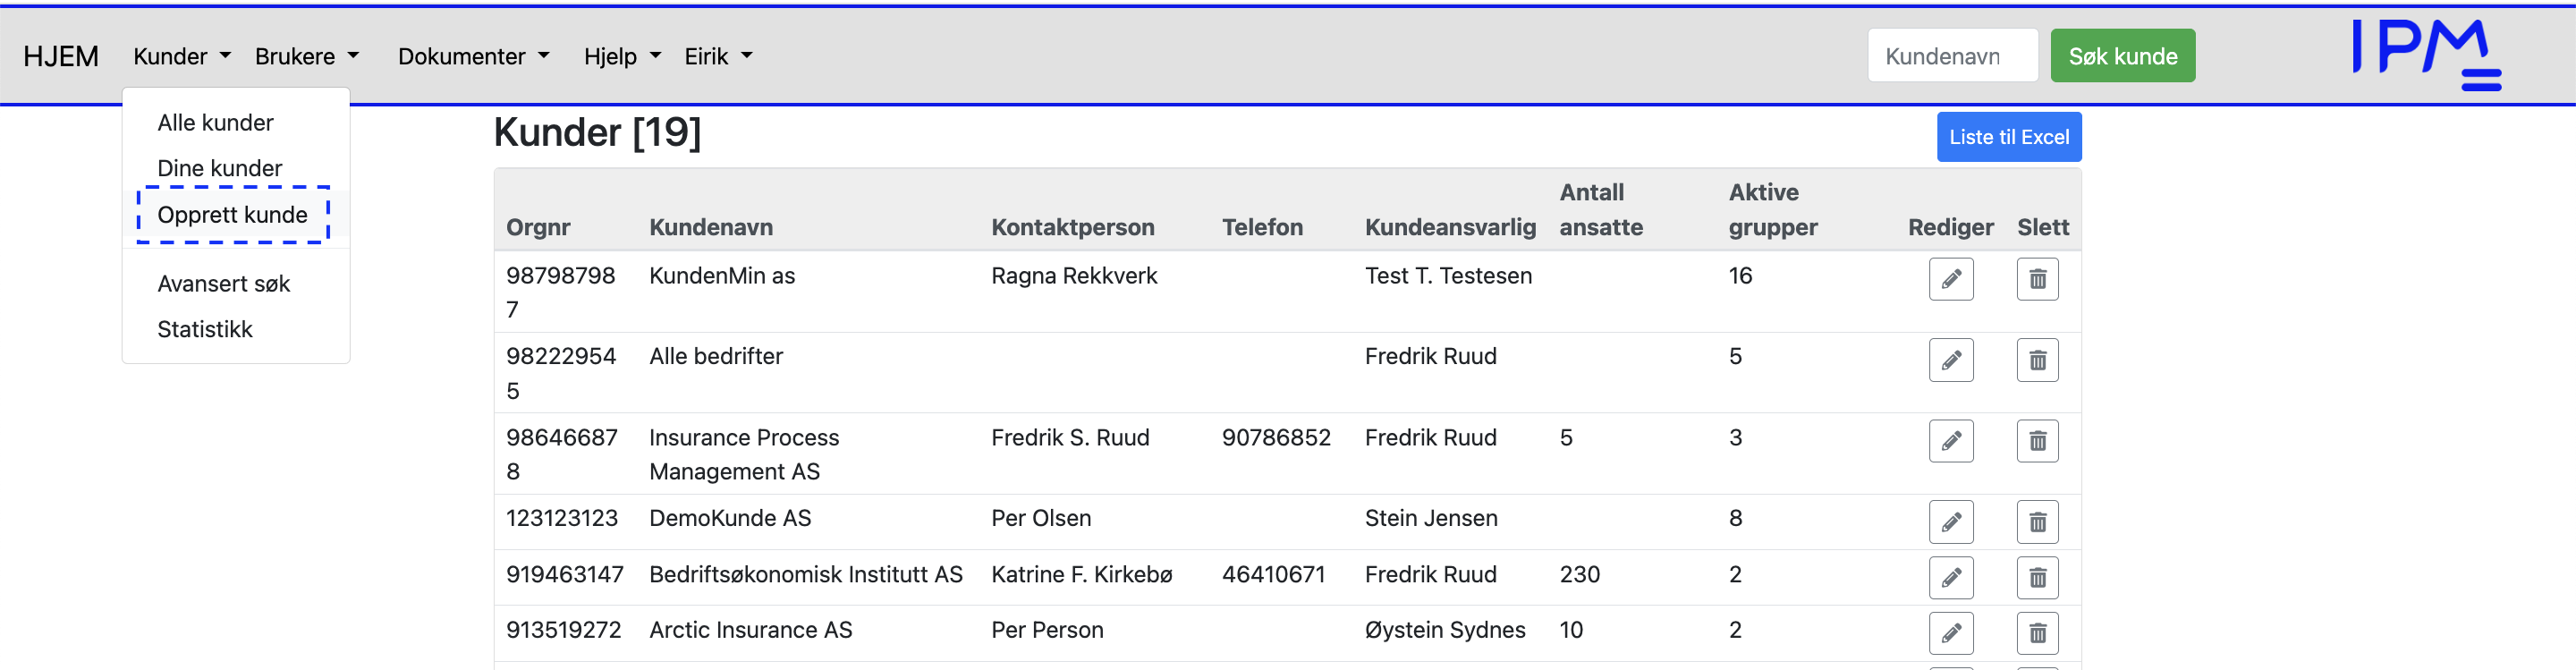Delete the Bedriftsøkonomisk Institutt AS customer

2037,578
